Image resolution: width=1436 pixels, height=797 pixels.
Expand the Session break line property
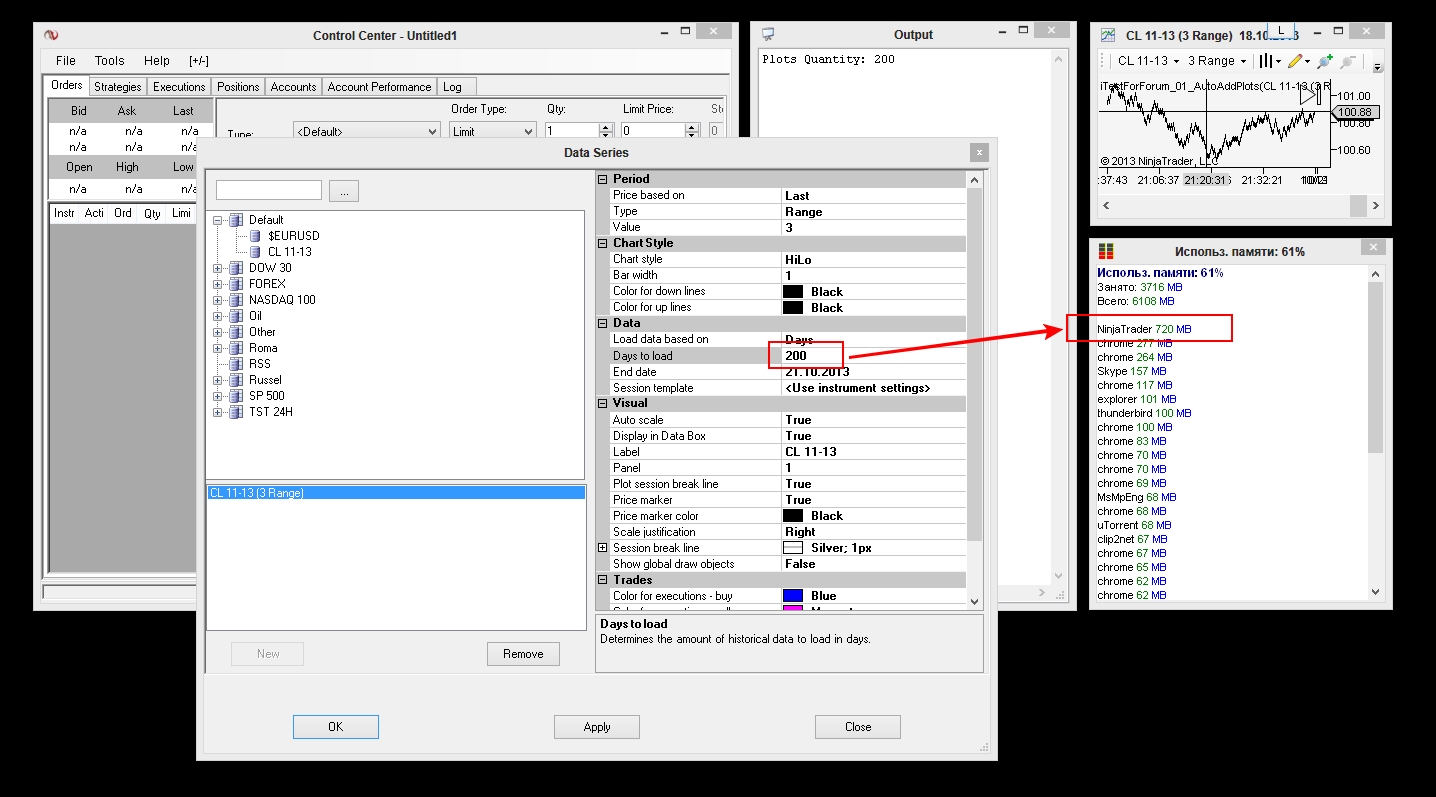click(x=603, y=548)
